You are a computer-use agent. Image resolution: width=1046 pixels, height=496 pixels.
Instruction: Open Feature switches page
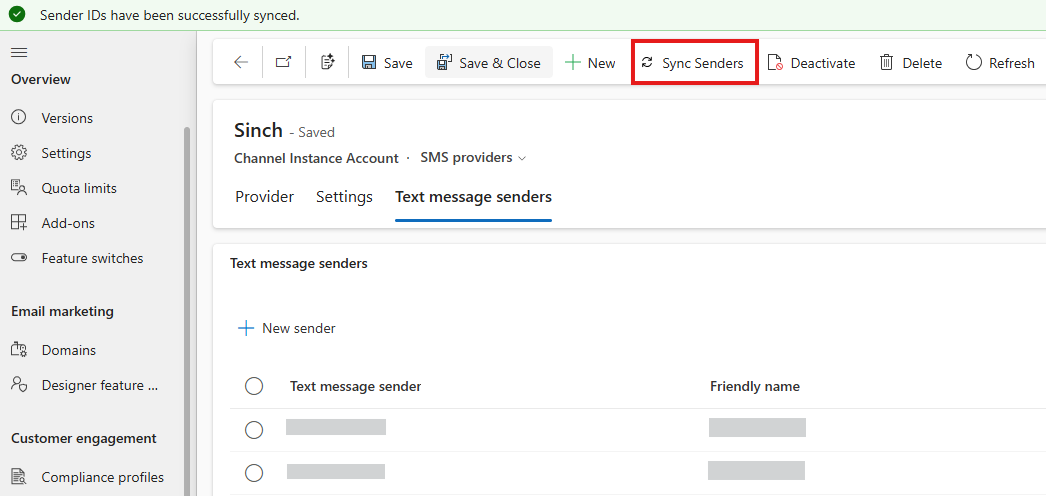(92, 258)
